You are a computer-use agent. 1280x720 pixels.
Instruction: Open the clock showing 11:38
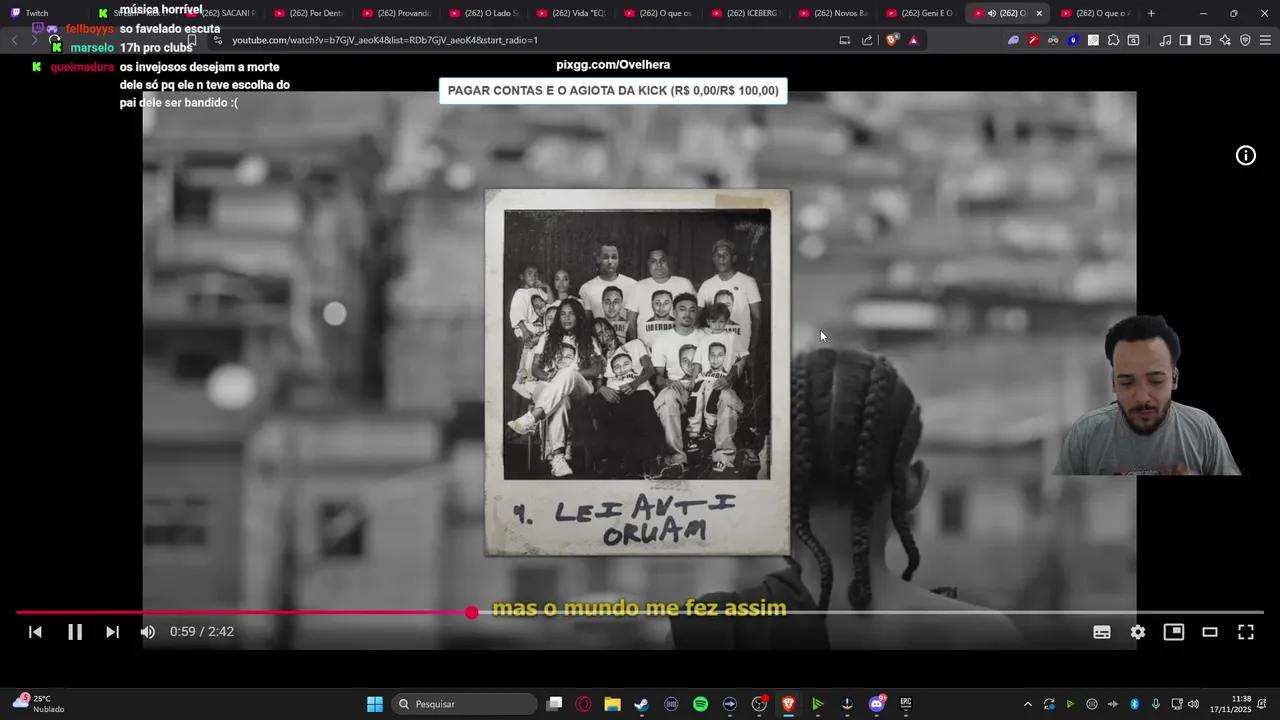(x=1230, y=704)
